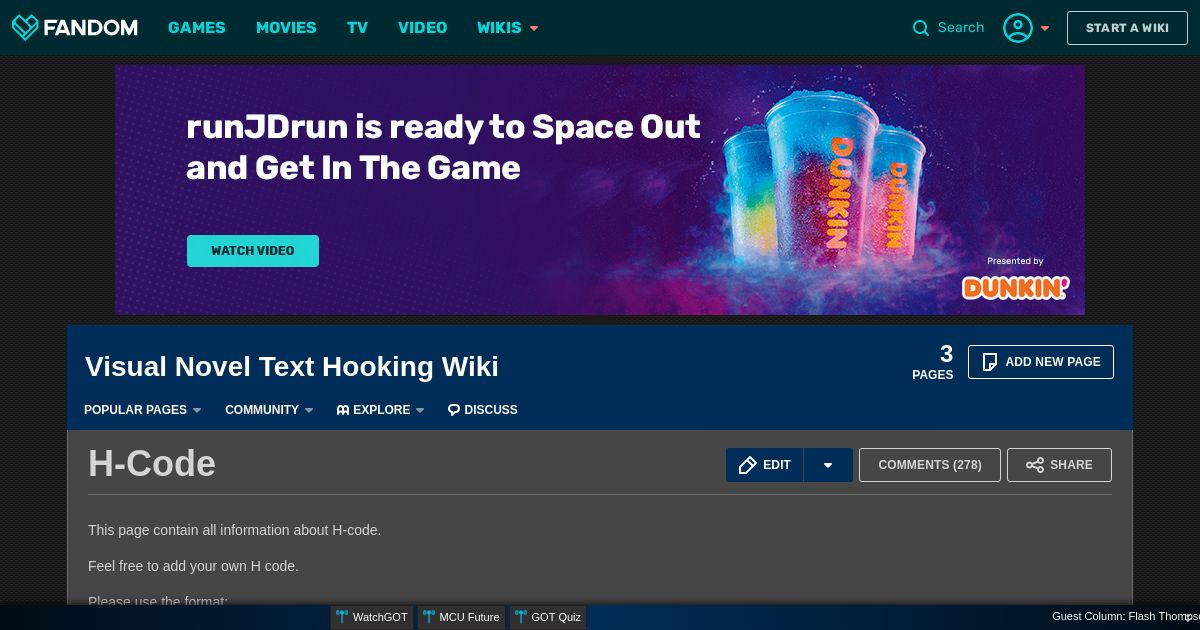1200x630 pixels.
Task: Expand the Explore menu arrow
Action: coord(420,410)
